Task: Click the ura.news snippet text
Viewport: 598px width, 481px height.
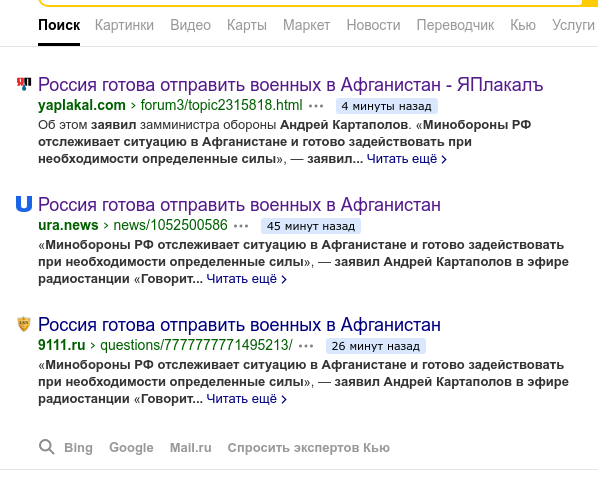Action: click(303, 262)
